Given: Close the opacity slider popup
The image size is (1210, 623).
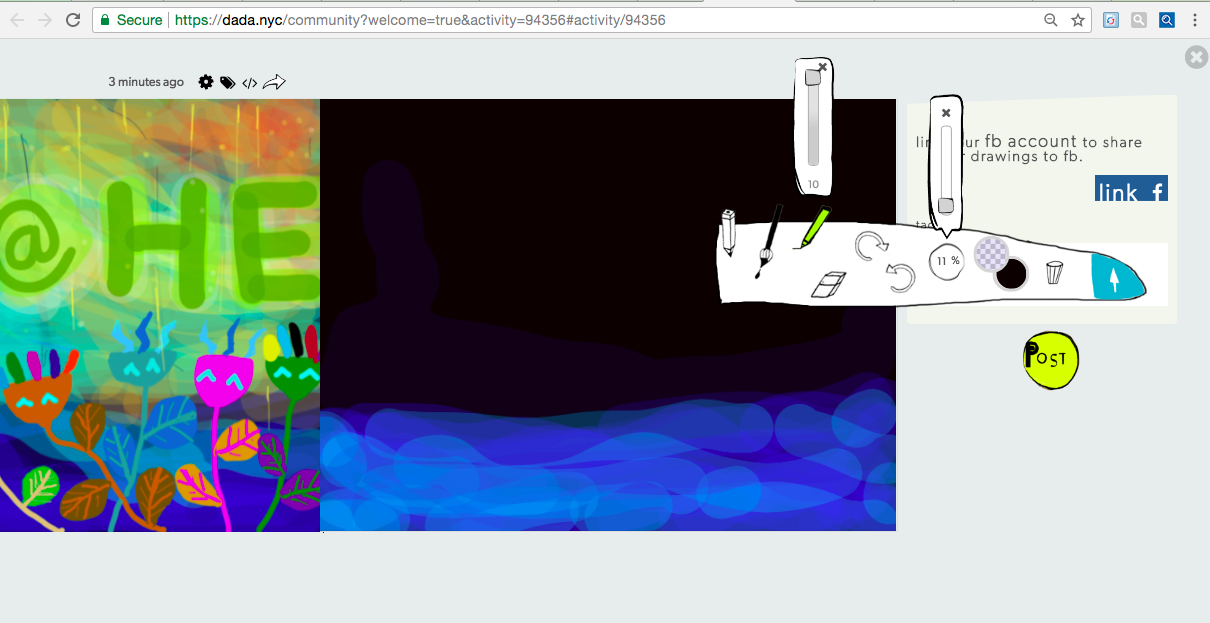Looking at the screenshot, I should (x=946, y=113).
